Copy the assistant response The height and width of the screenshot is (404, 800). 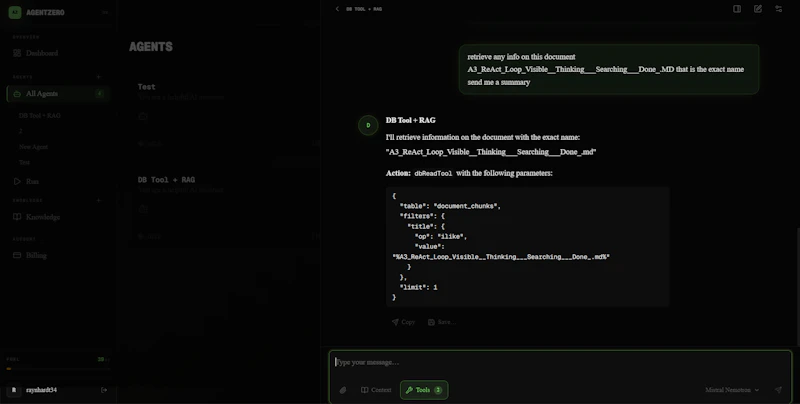pyautogui.click(x=403, y=322)
